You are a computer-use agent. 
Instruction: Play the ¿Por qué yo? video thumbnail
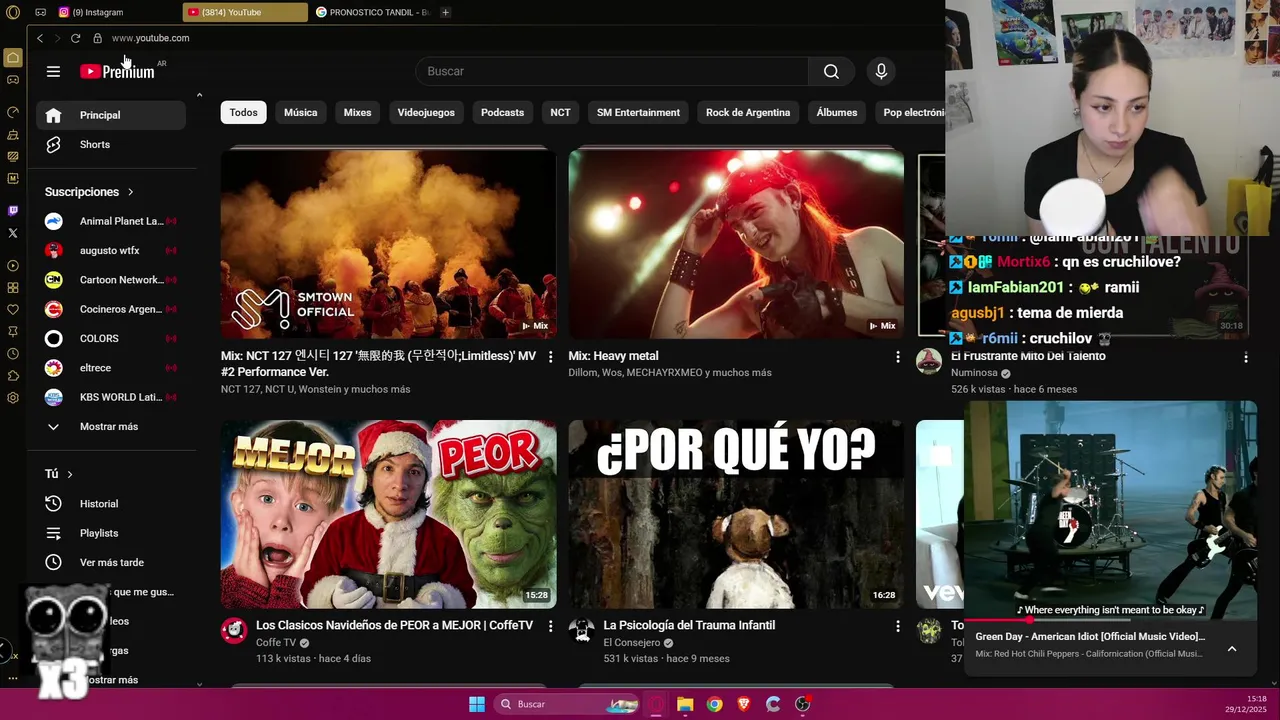tap(736, 514)
